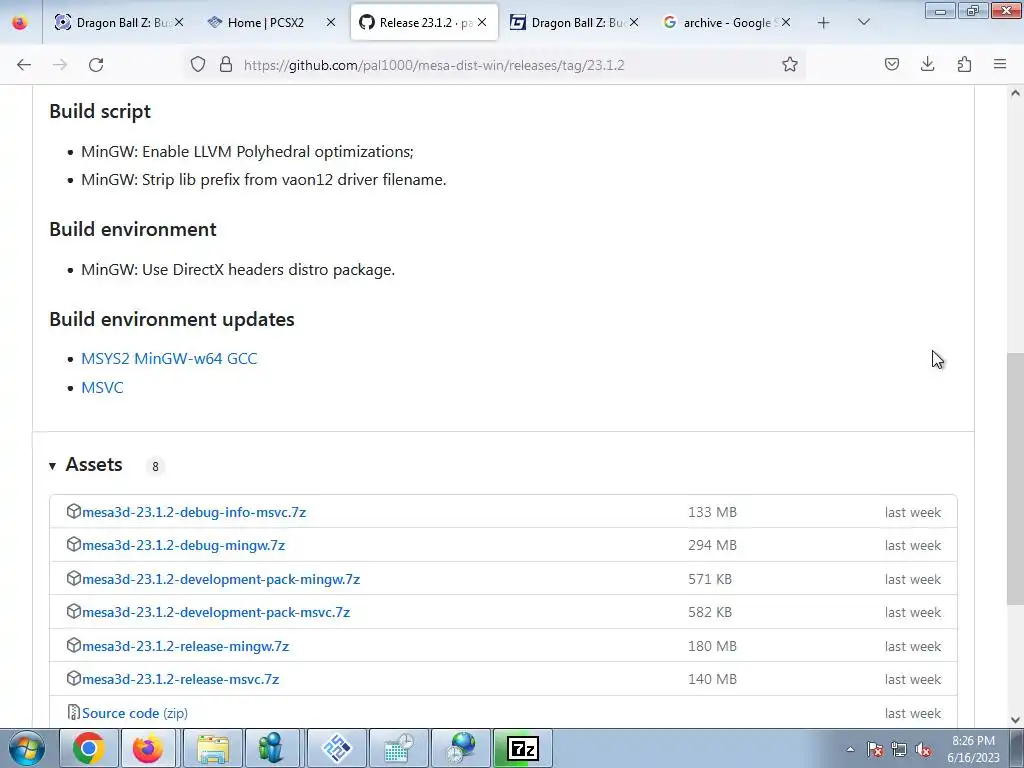Open Windows Explorer folder from taskbar
The width and height of the screenshot is (1024, 768).
coord(213,748)
